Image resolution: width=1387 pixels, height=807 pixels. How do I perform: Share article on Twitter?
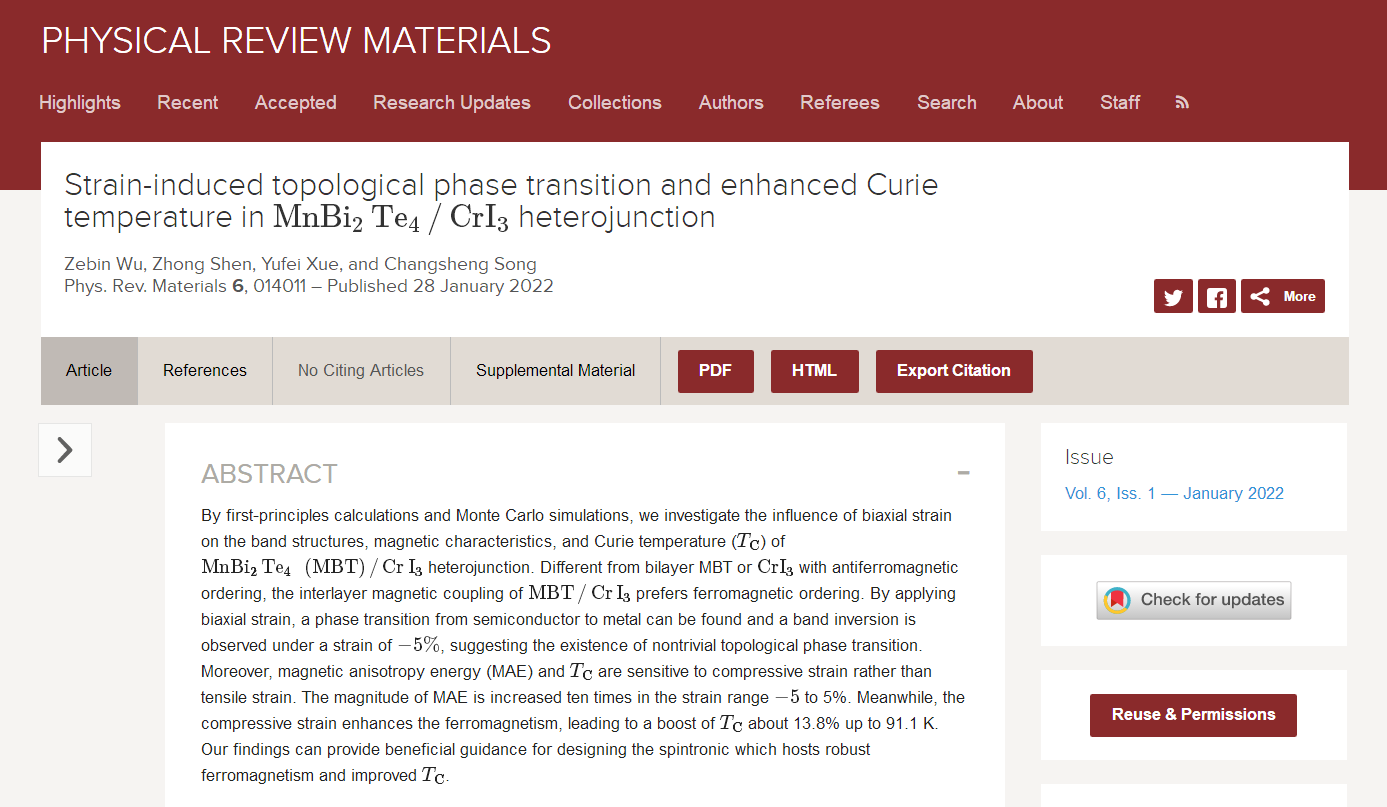click(1173, 296)
